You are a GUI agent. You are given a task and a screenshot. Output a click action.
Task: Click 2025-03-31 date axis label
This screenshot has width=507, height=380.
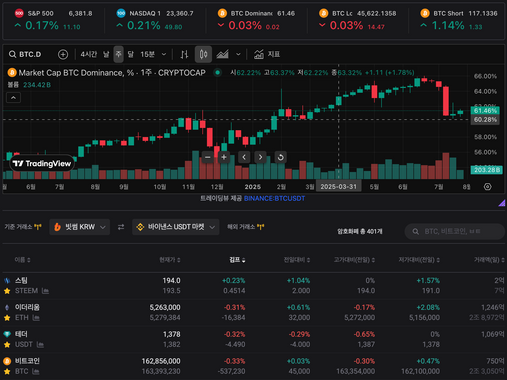pyautogui.click(x=338, y=187)
